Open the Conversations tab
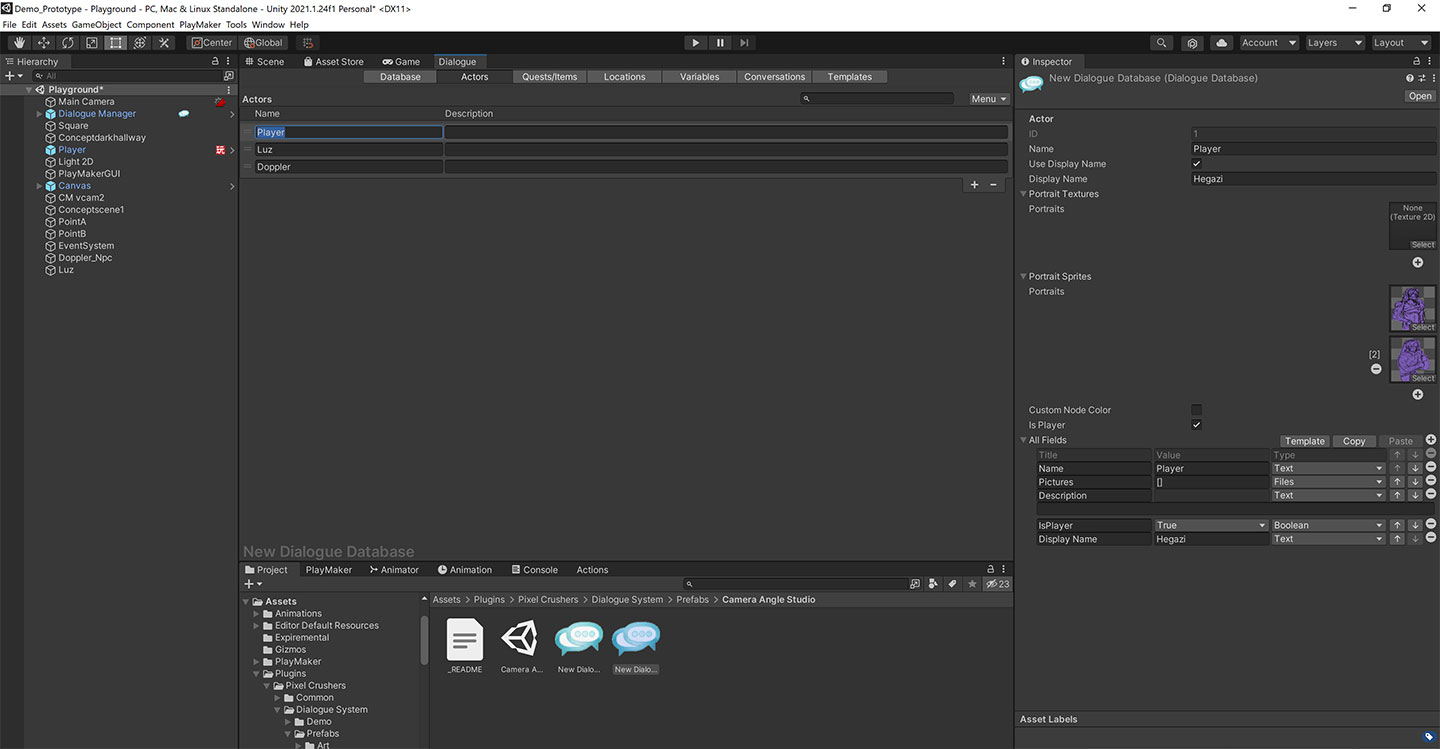Screen dimensions: 1440x749 (x=774, y=77)
